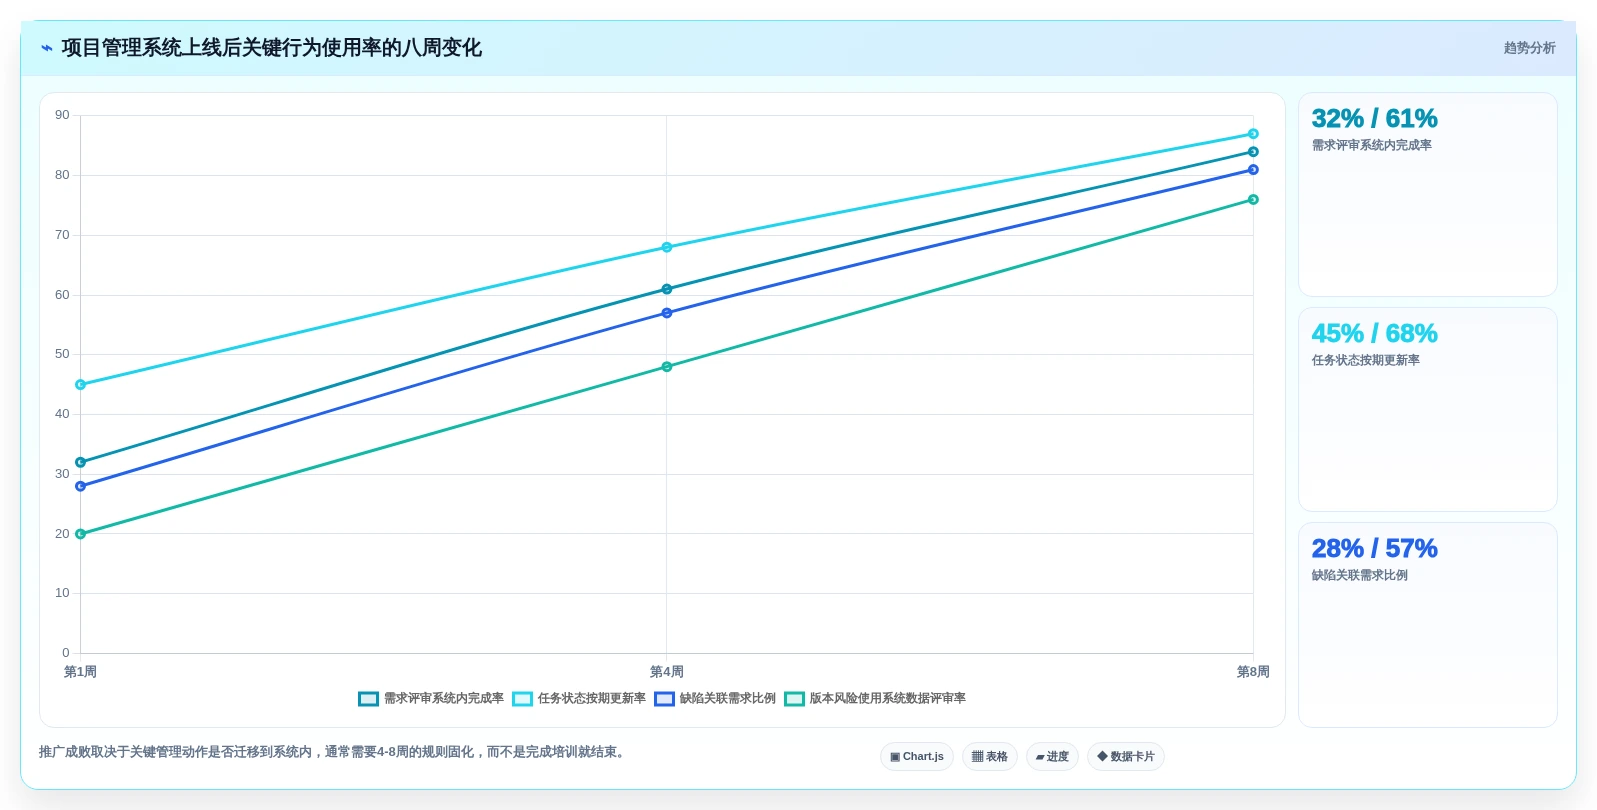Image resolution: width=1597 pixels, height=810 pixels.
Task: Click legend label 需求评审系统内完成率
Action: coord(444,699)
